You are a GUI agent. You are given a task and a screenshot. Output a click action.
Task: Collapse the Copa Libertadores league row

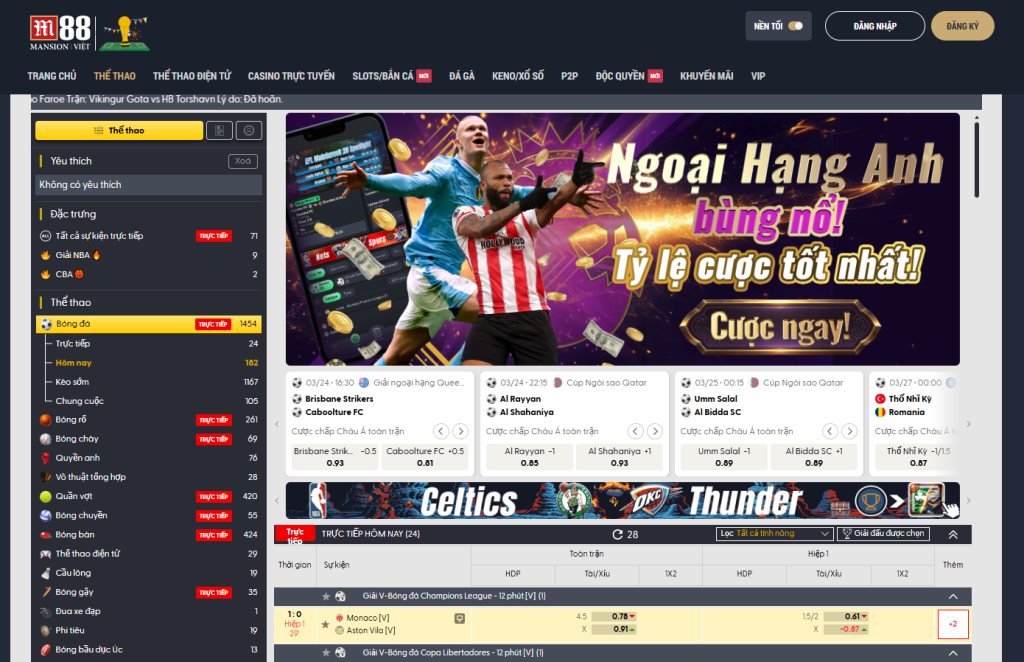tap(953, 653)
